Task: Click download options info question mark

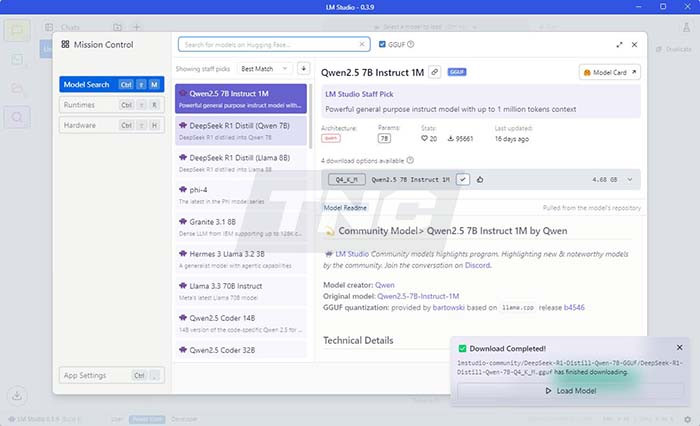Action: point(410,160)
